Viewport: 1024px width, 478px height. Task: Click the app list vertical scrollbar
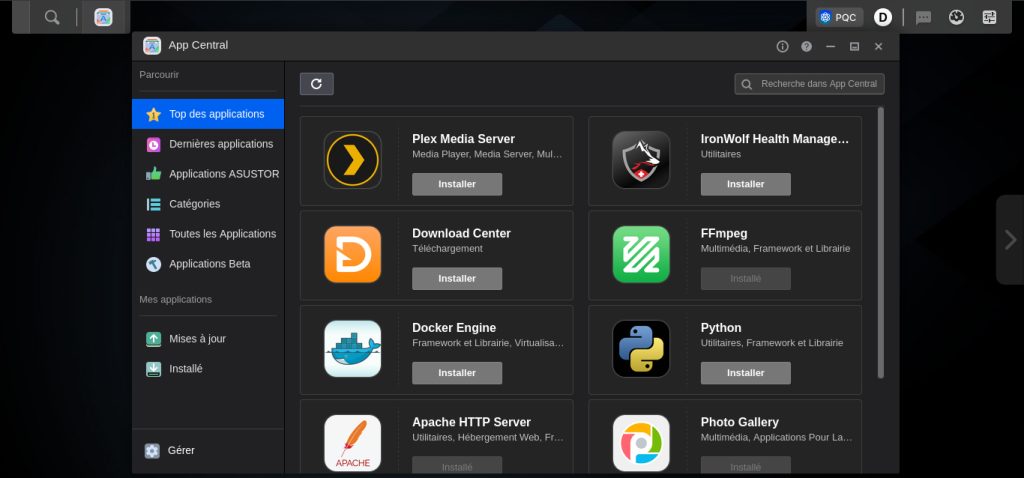tap(881, 242)
